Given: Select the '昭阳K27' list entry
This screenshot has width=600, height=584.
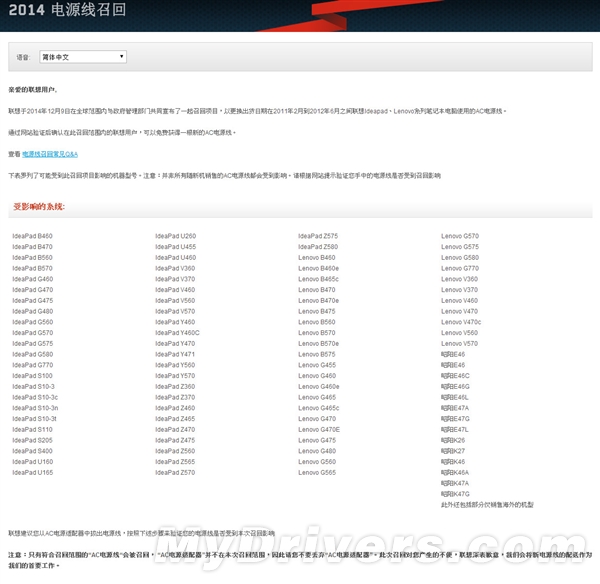Looking at the screenshot, I should coord(453,451).
